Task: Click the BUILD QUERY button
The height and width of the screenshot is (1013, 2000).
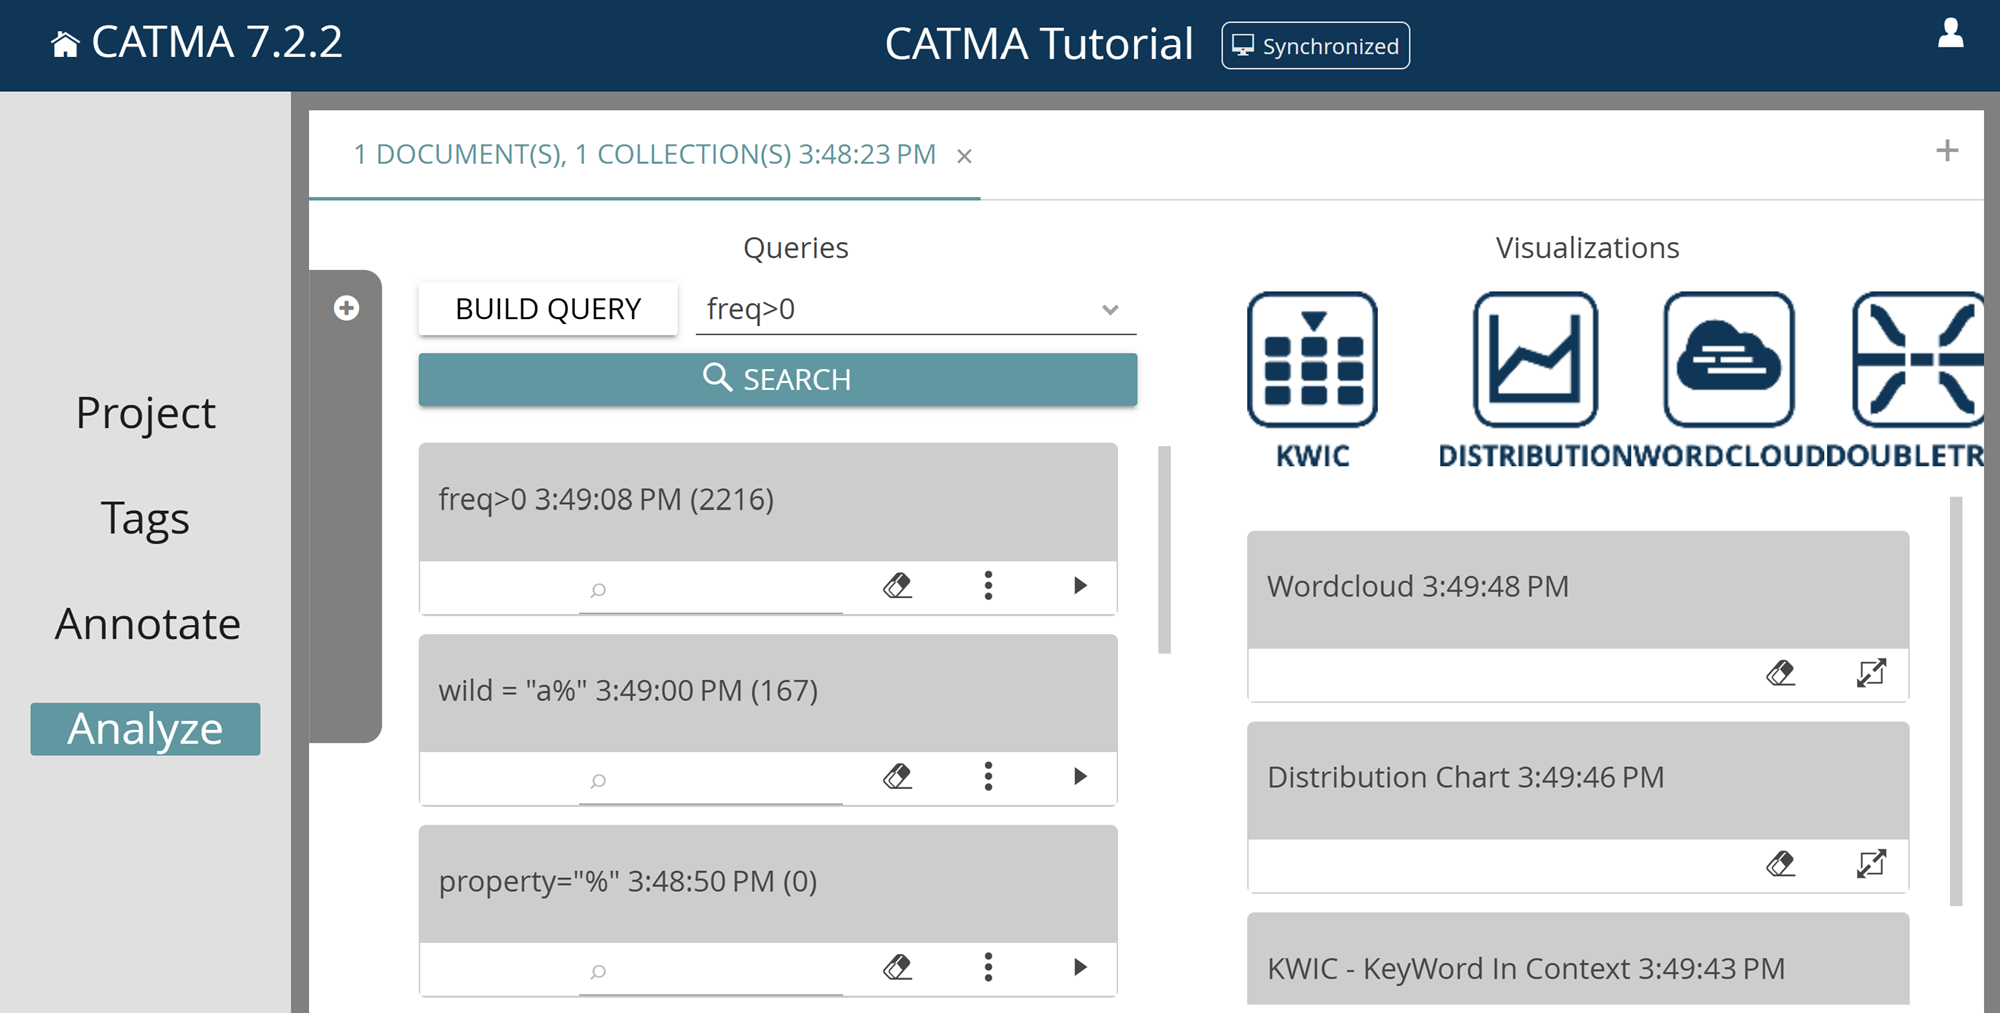Action: 548,309
